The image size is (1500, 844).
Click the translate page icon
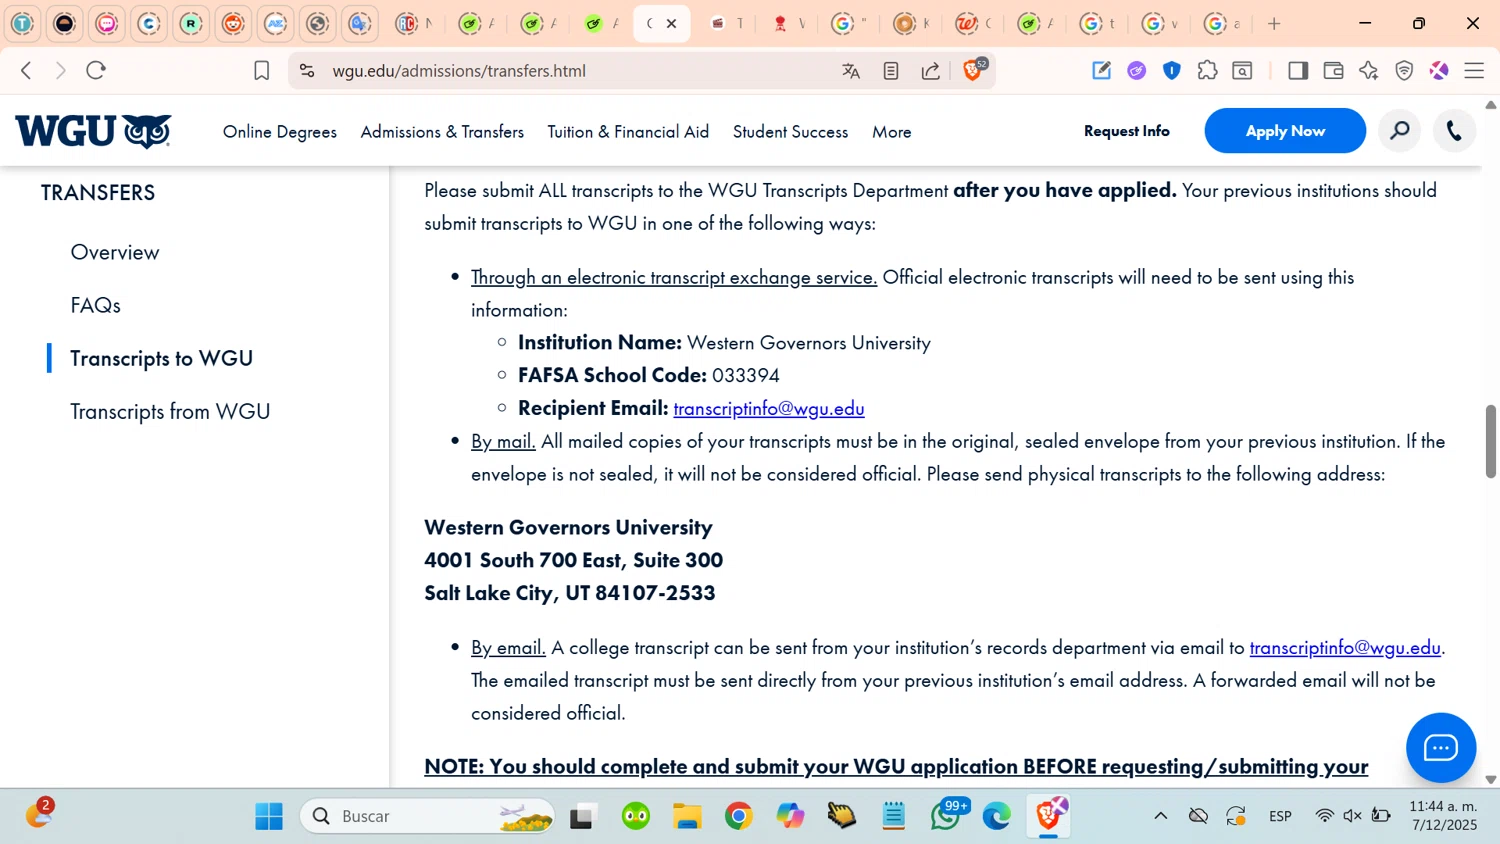click(851, 71)
